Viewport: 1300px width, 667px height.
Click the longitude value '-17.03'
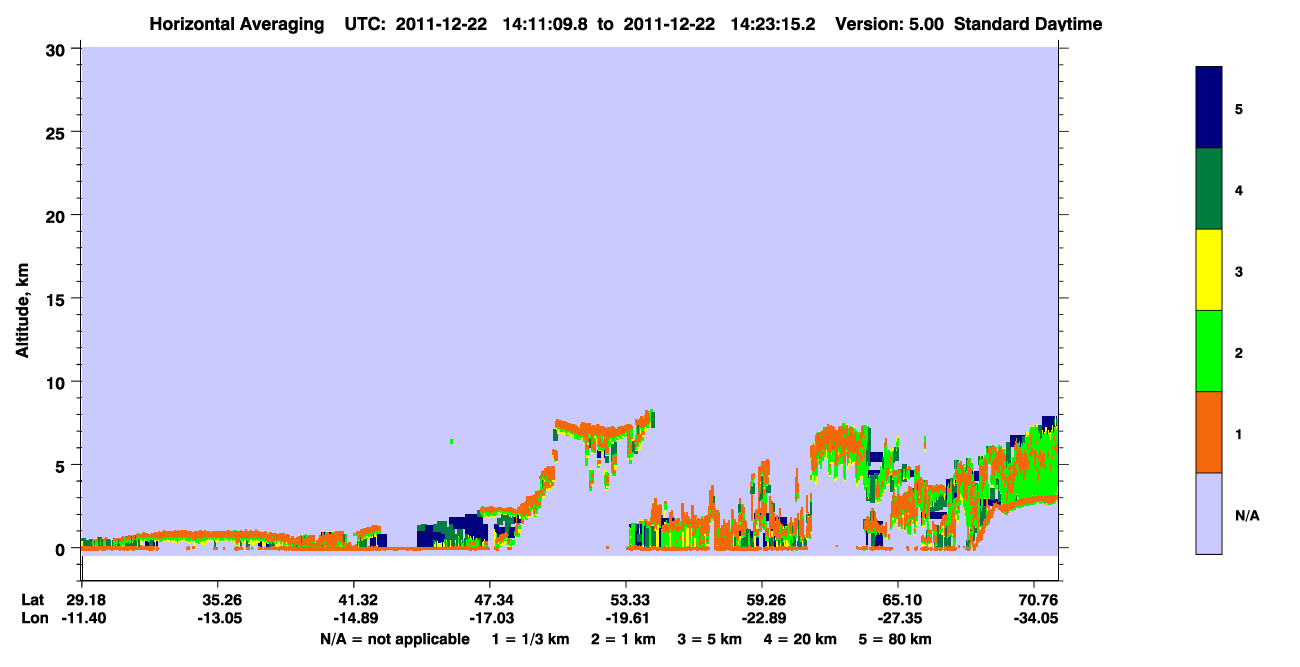(x=490, y=619)
